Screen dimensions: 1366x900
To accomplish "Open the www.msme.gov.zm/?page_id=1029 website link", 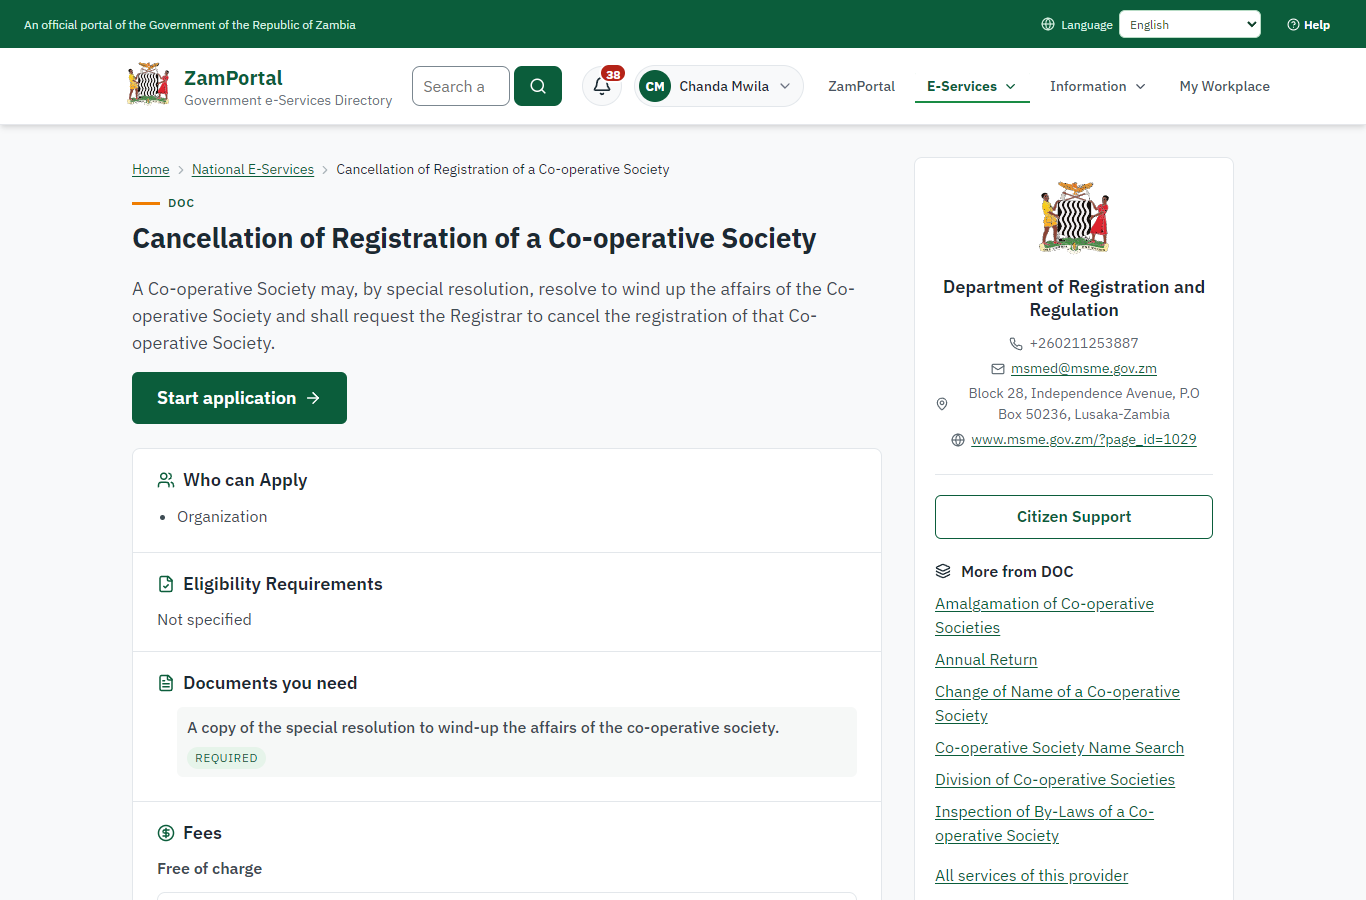I will click(1084, 439).
